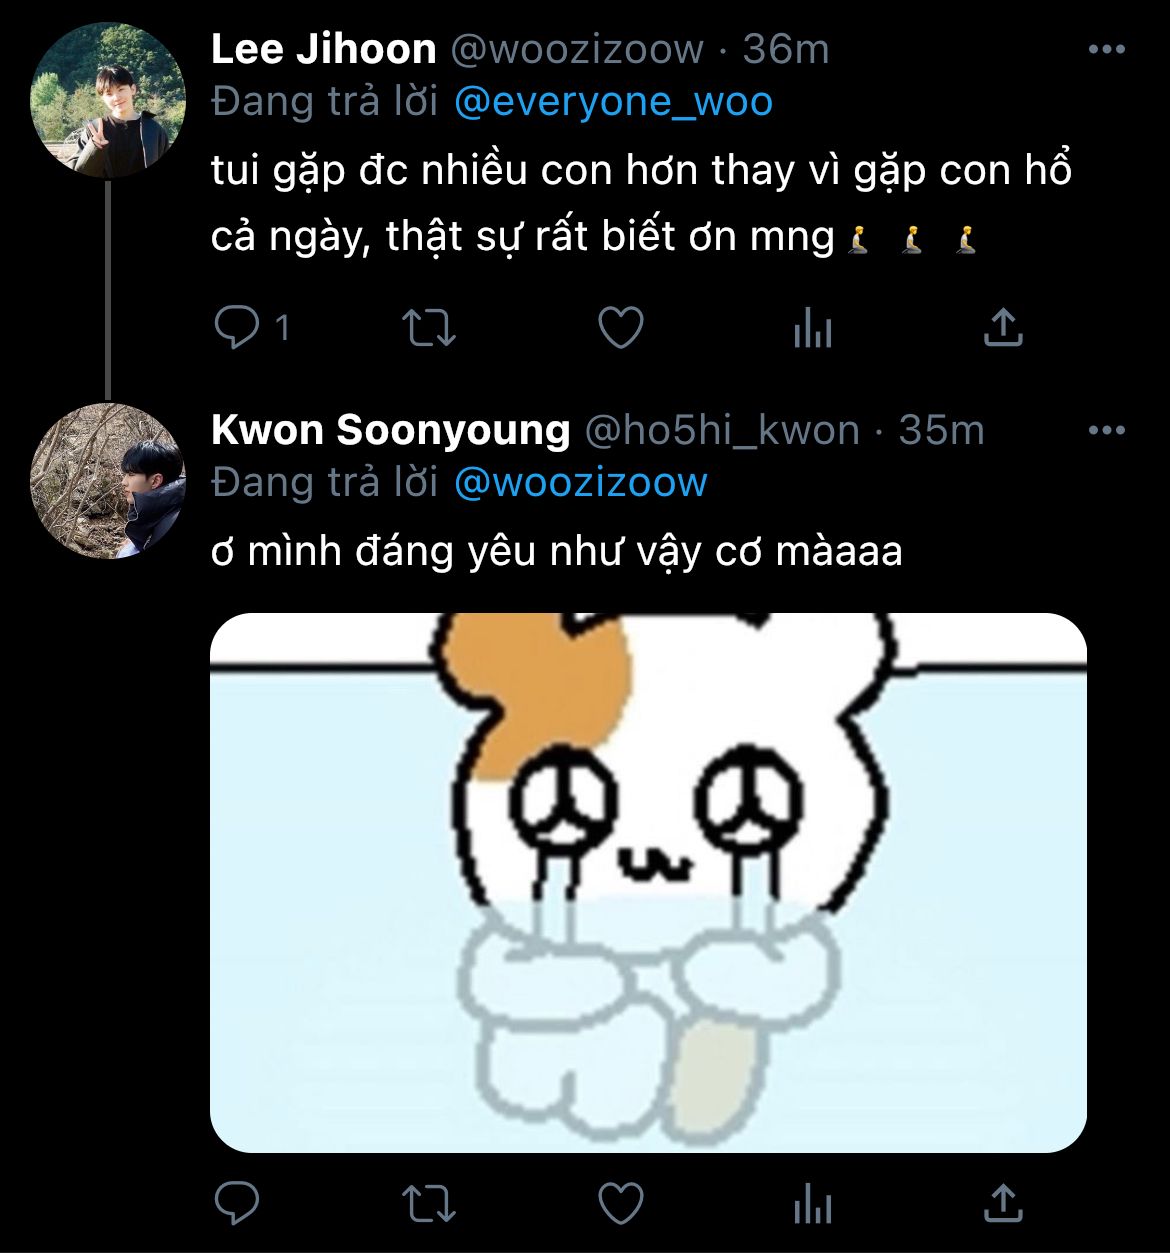
Task: Open the @everyone_woo mention link
Action: coord(613,102)
